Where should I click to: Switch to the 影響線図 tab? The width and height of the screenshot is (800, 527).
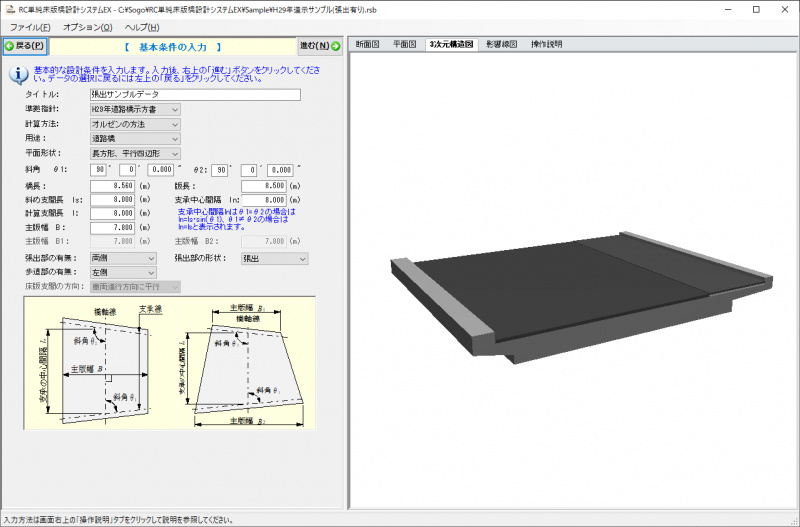(502, 44)
